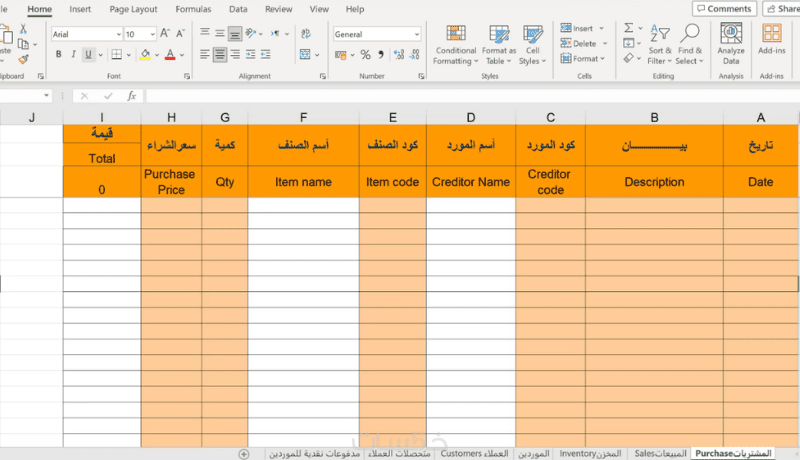This screenshot has height=460, width=800.
Task: Click the Share button
Action: (x=782, y=9)
